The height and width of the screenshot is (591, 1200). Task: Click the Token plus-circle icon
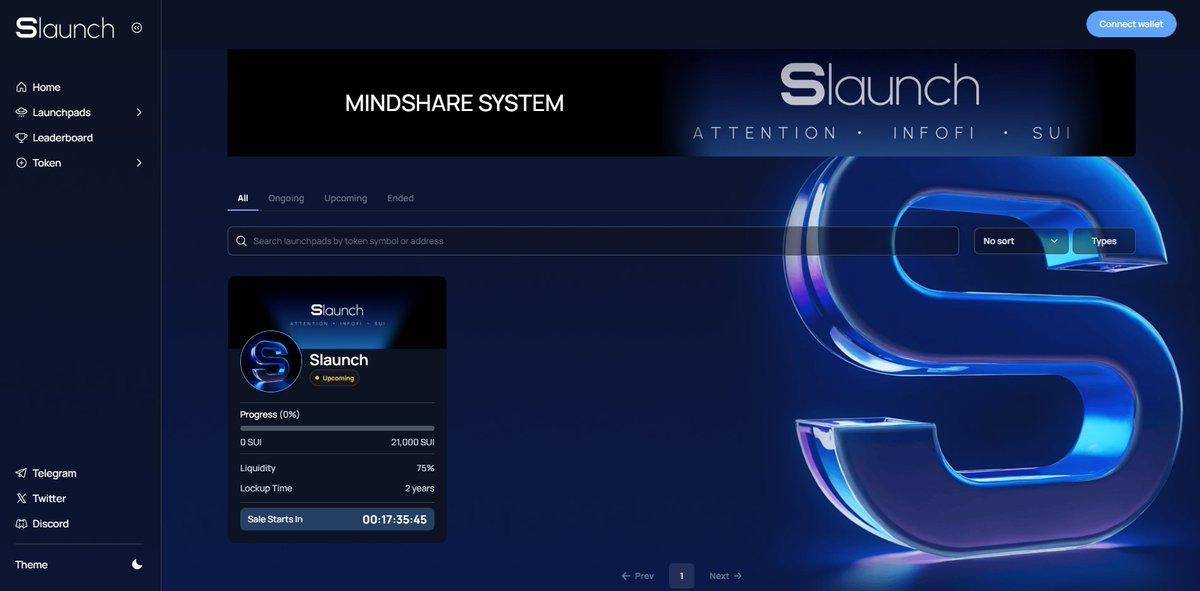click(x=22, y=162)
